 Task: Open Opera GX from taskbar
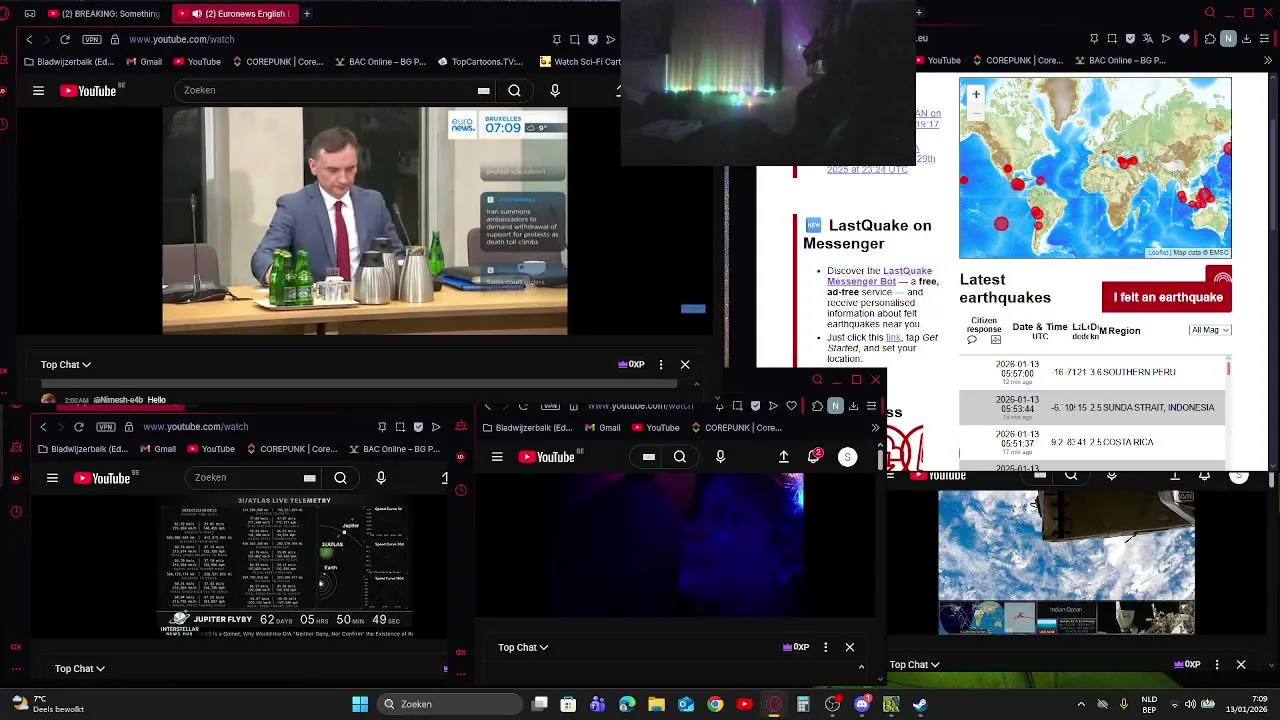(x=774, y=704)
